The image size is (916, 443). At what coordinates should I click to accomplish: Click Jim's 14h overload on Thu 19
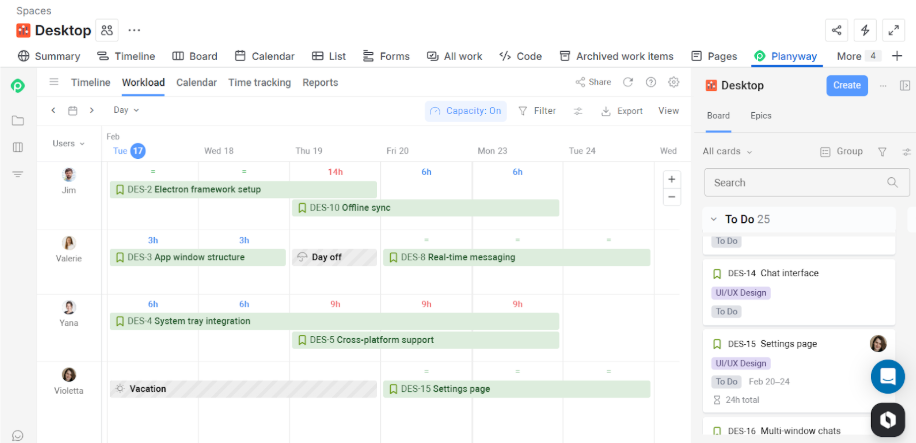(x=335, y=172)
